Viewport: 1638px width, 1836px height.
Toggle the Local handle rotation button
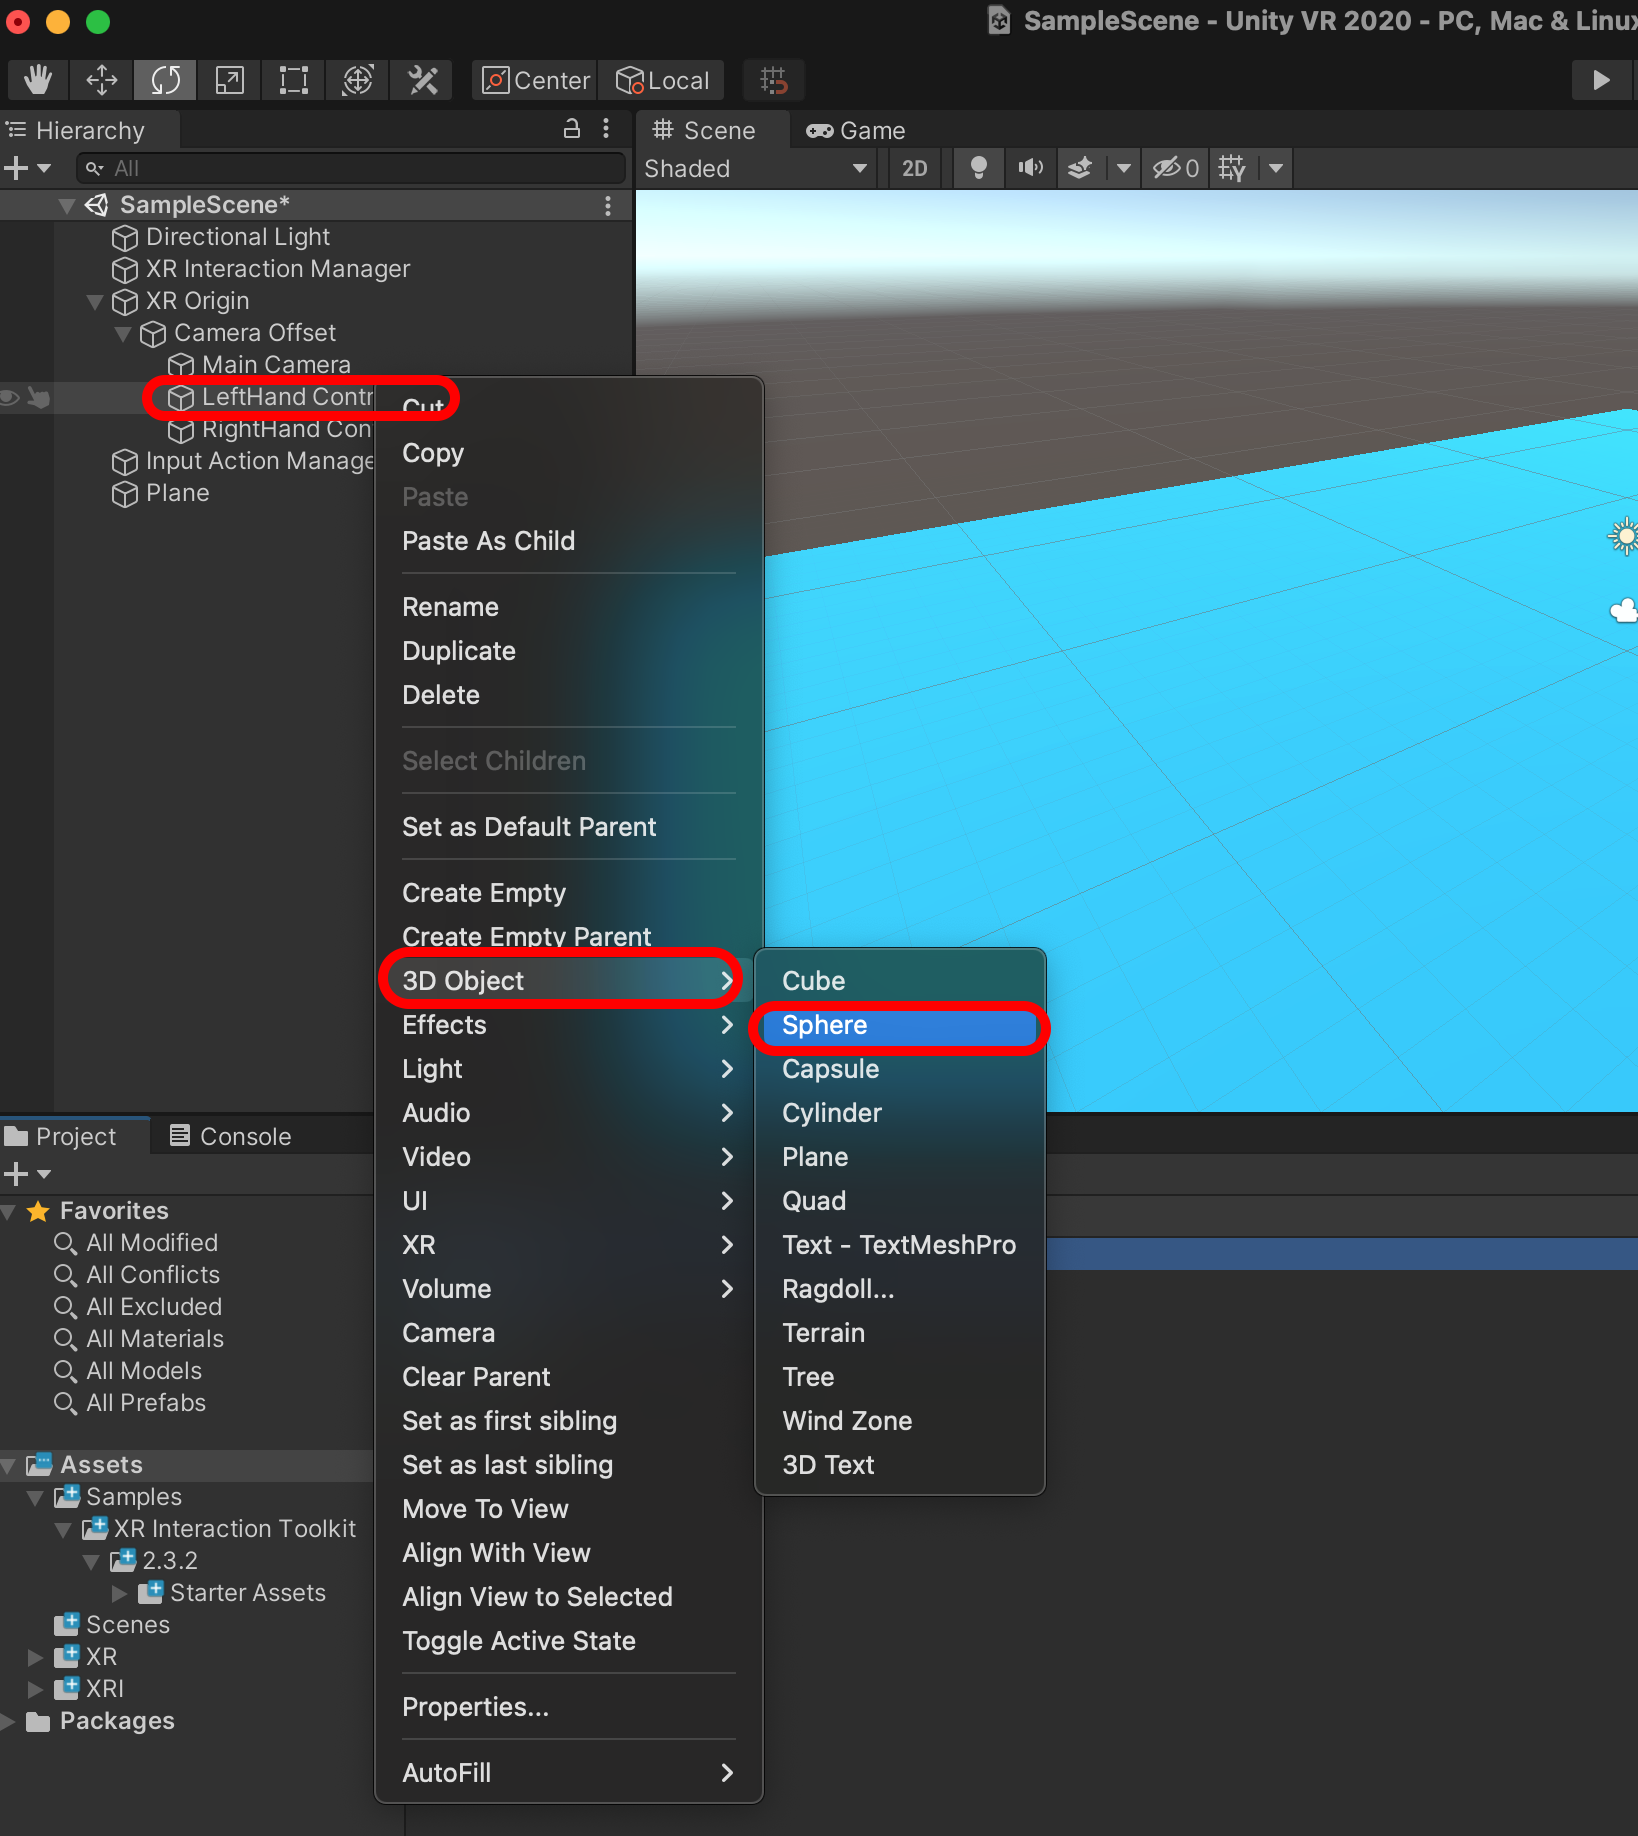[662, 80]
